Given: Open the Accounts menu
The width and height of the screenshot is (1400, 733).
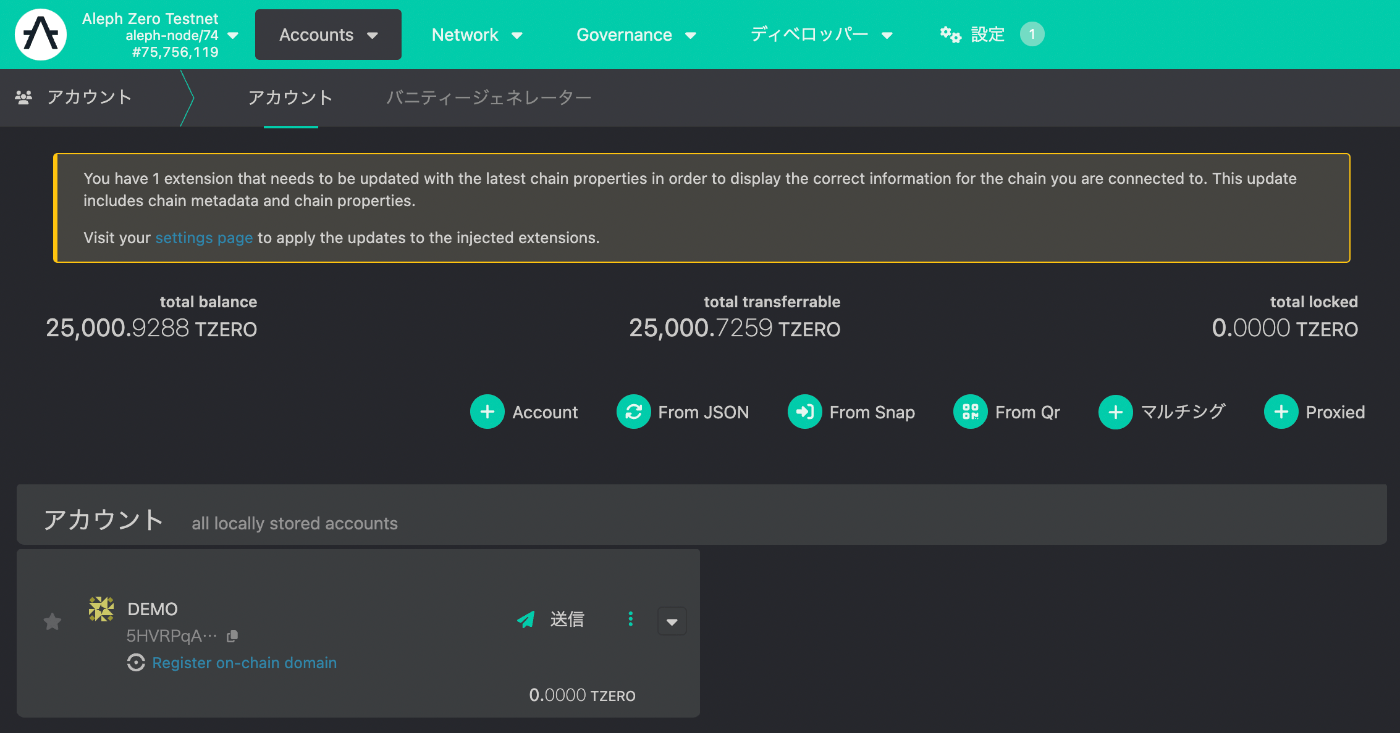Looking at the screenshot, I should click(x=328, y=35).
